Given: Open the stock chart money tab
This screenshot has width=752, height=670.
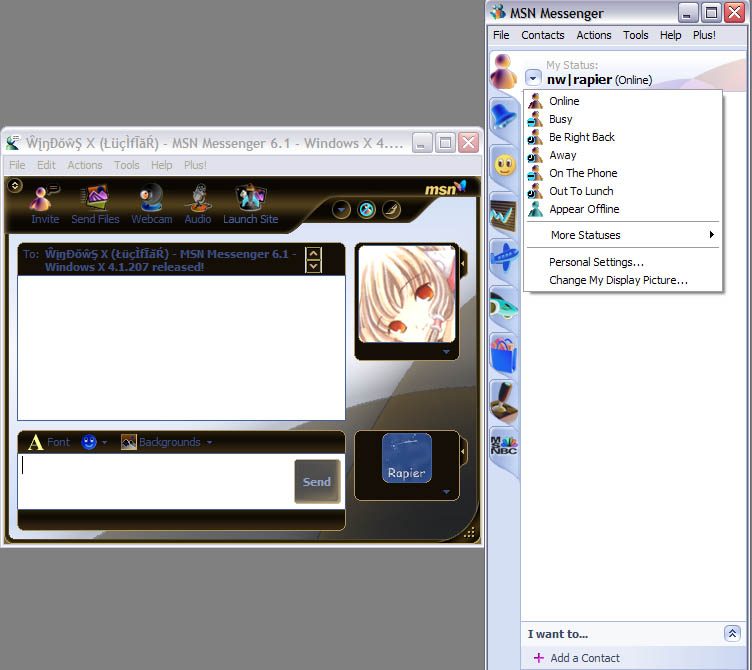Looking at the screenshot, I should [504, 216].
